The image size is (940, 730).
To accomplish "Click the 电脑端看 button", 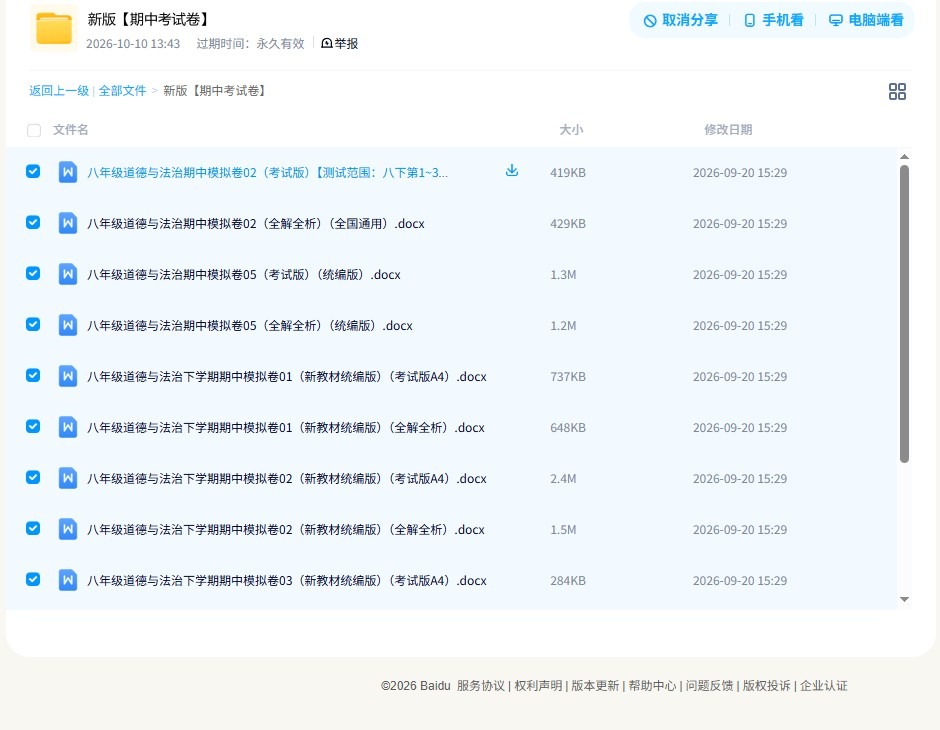I will pyautogui.click(x=866, y=20).
